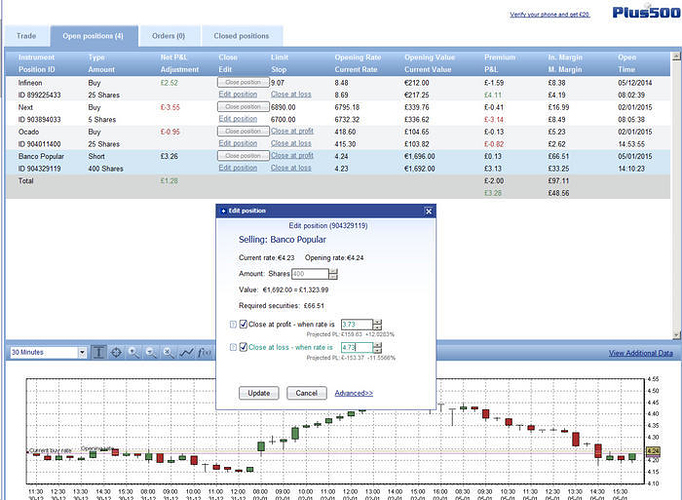Screen dimensions: 682x500
Task: Adjust the Close at loss rate spinner
Action: 378,347
